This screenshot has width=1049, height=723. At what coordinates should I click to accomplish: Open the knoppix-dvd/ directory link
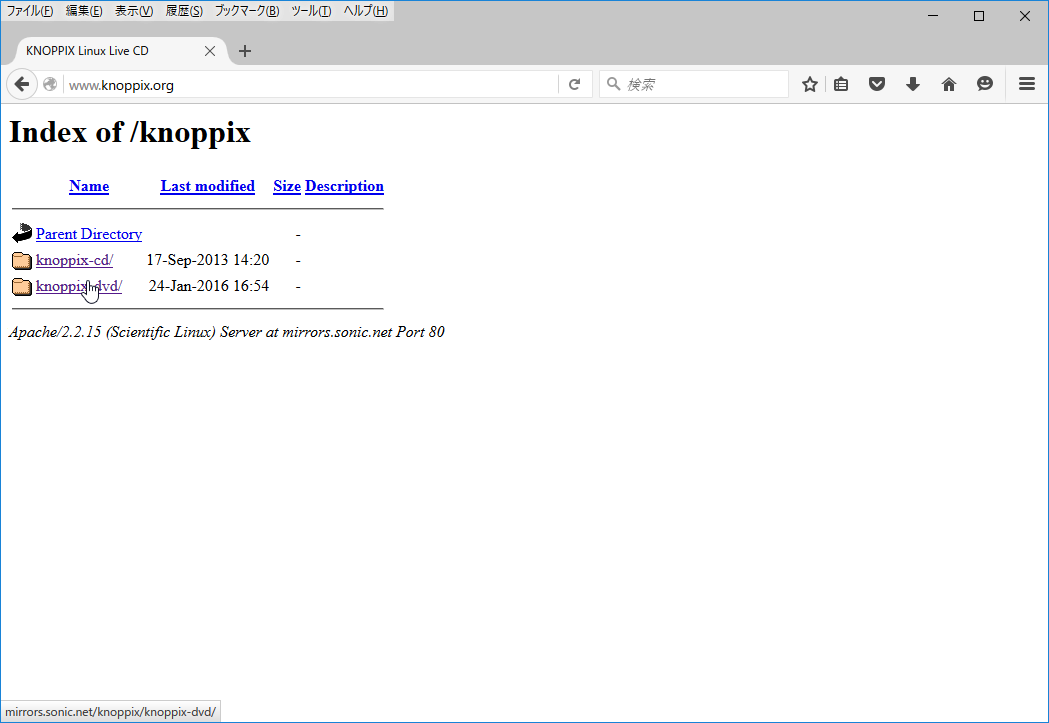pos(79,286)
